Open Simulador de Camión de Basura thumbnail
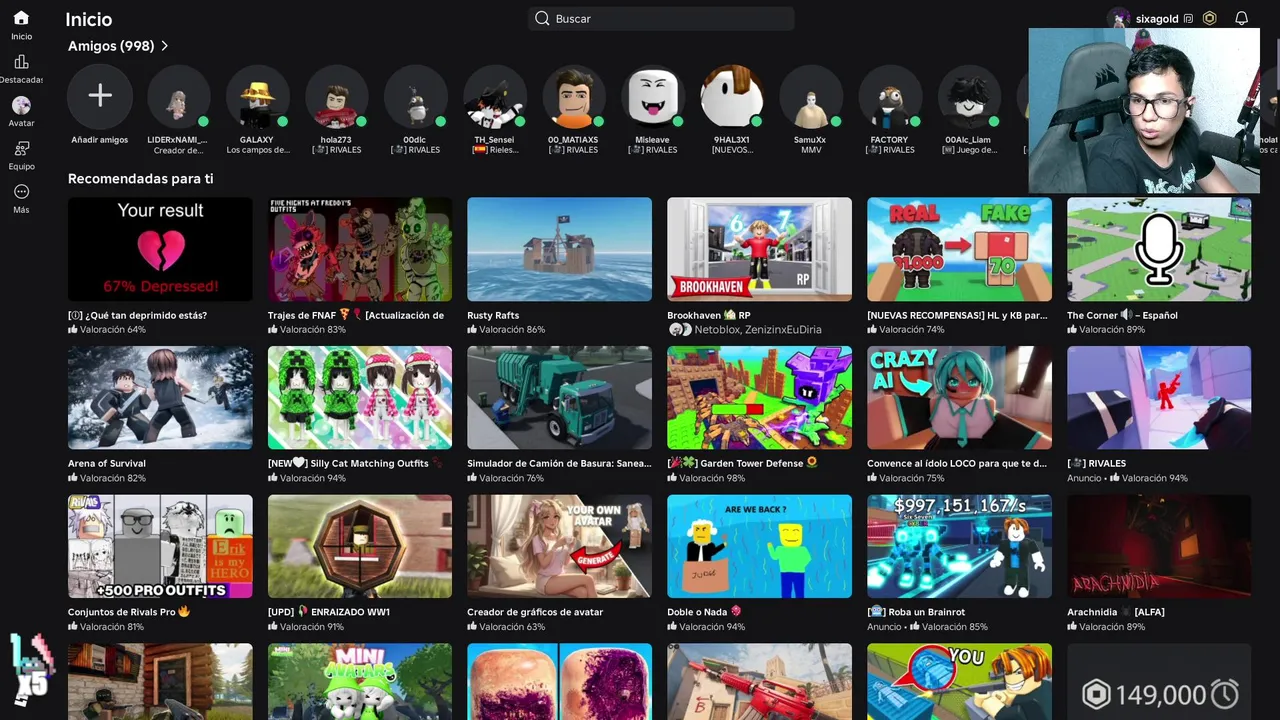The height and width of the screenshot is (720, 1280). coord(559,397)
